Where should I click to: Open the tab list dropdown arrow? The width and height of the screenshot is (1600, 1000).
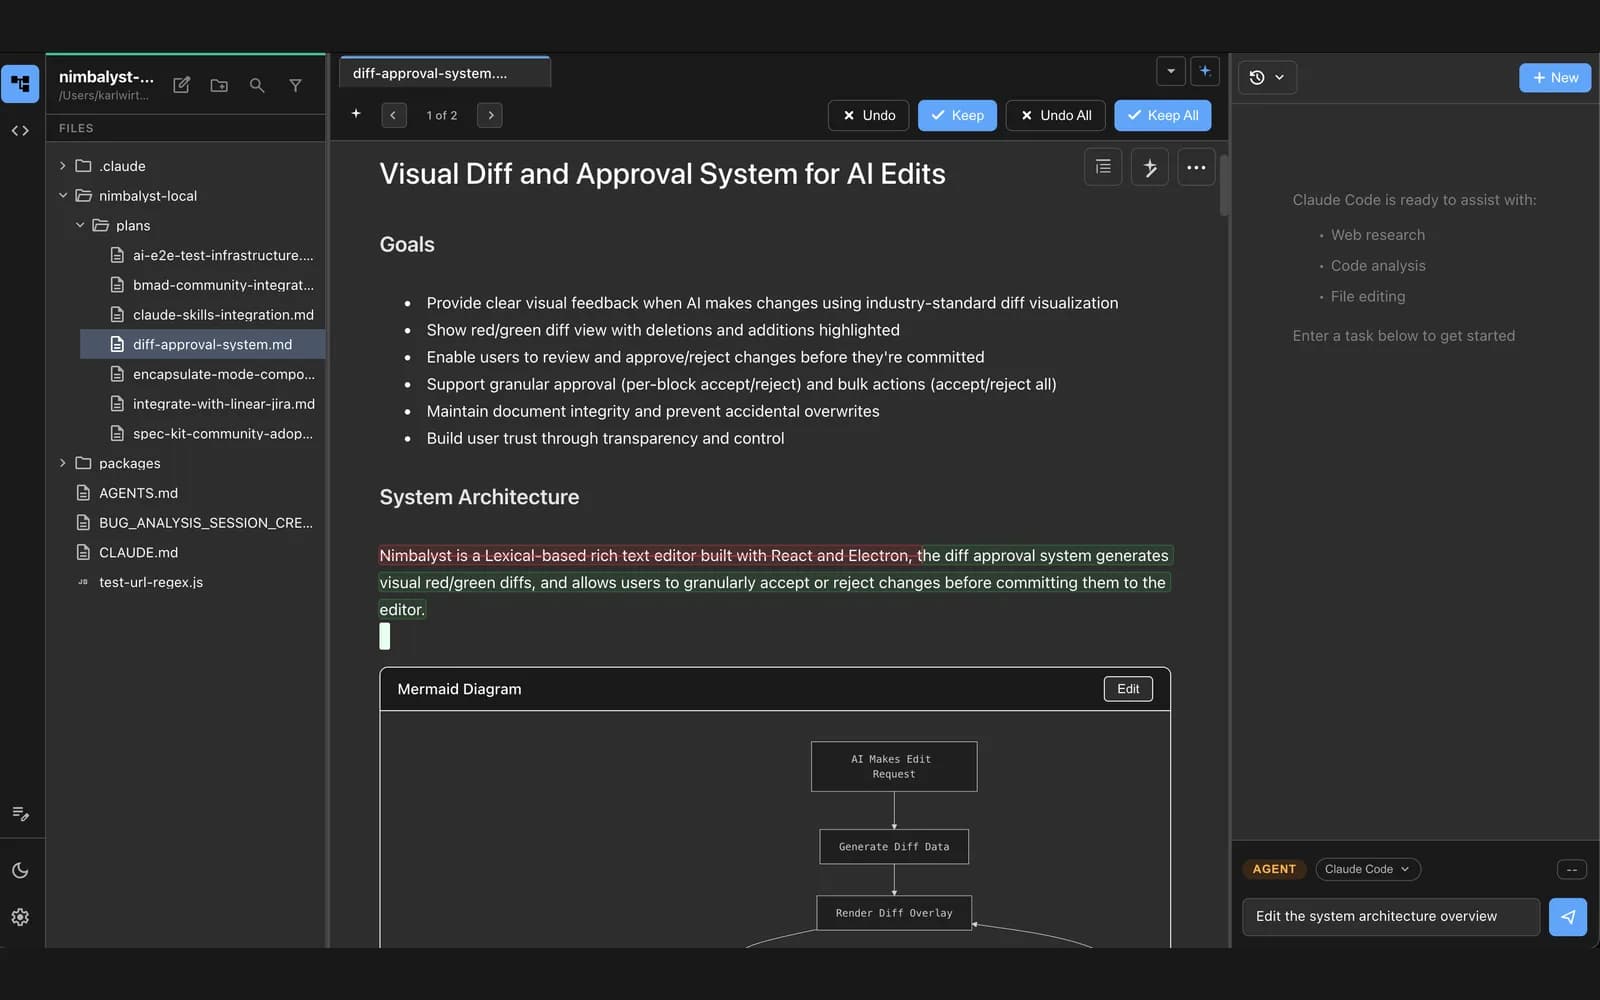[1171, 71]
